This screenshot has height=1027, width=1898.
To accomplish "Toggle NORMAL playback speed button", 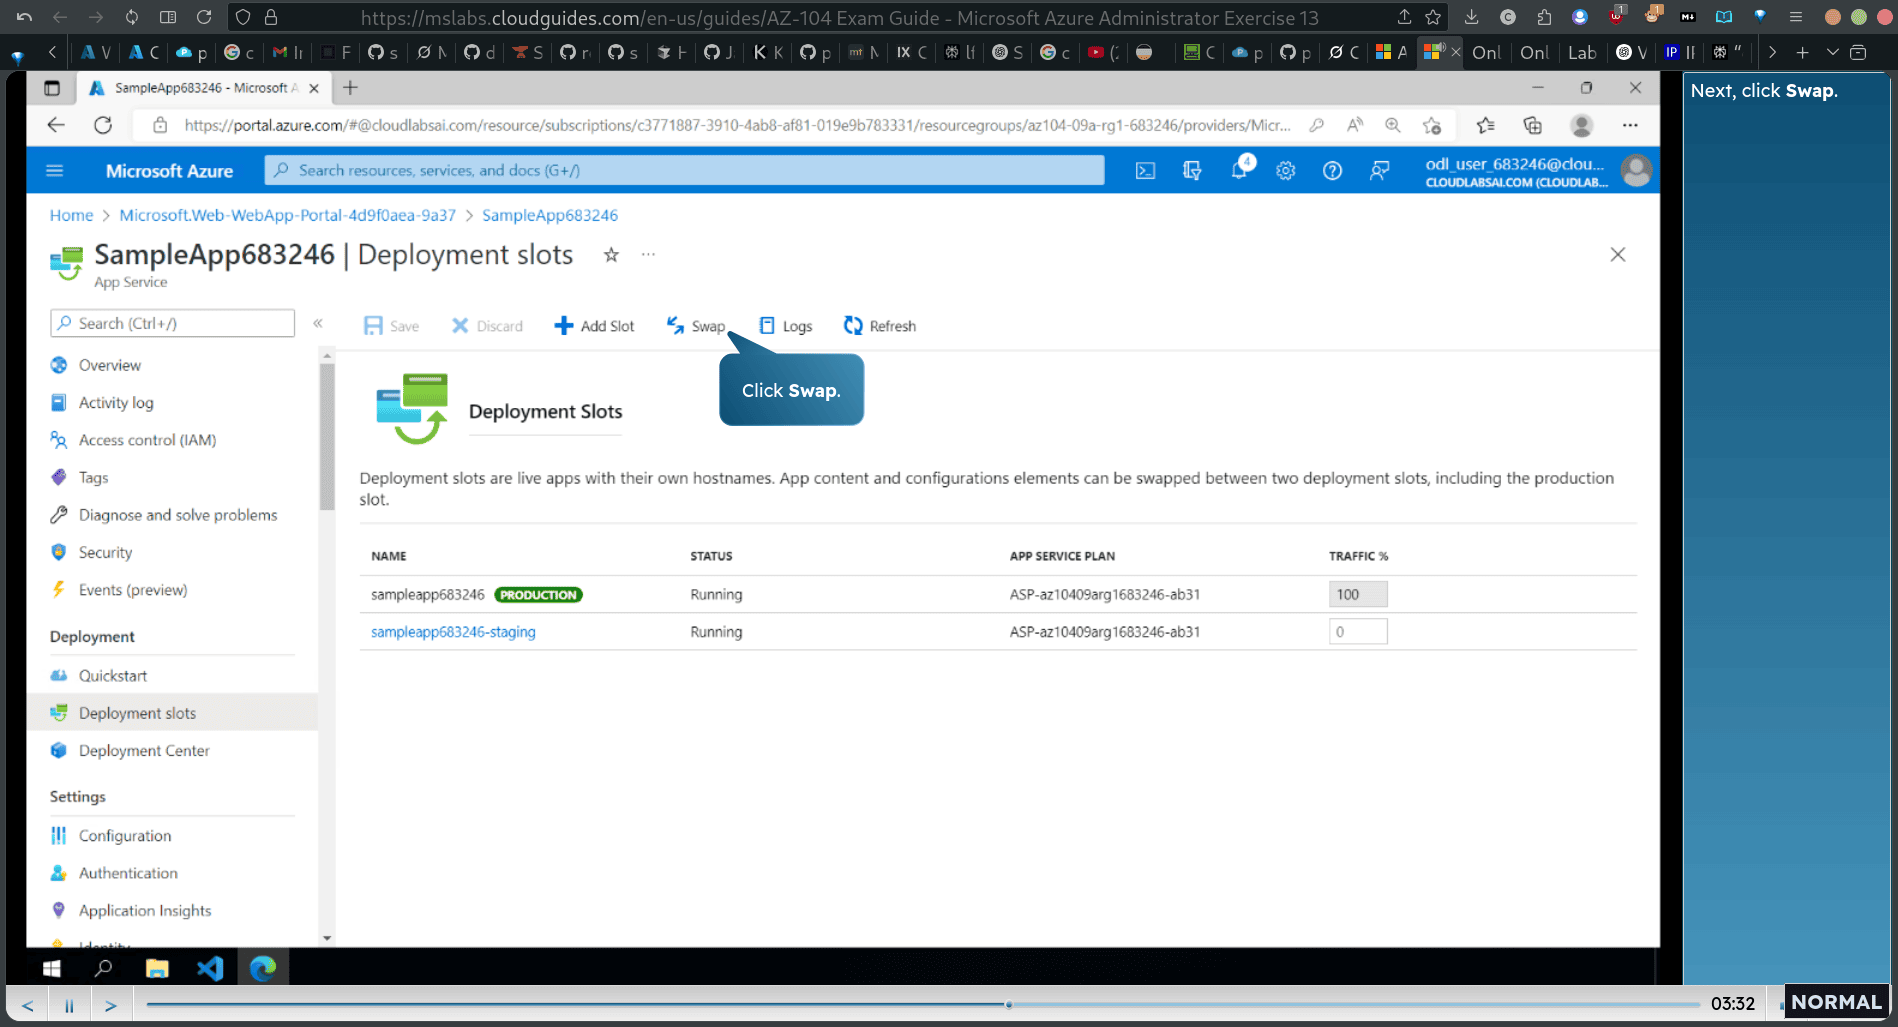I will [x=1836, y=1002].
